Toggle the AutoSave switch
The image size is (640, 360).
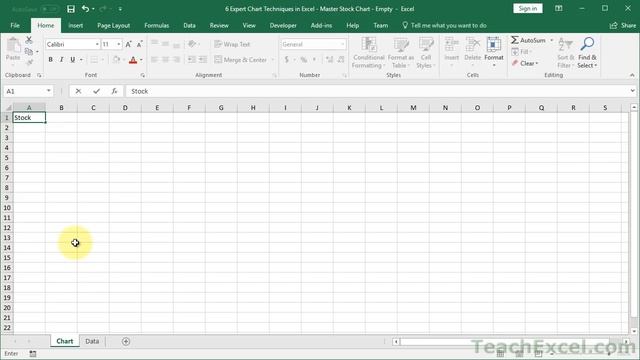point(50,9)
